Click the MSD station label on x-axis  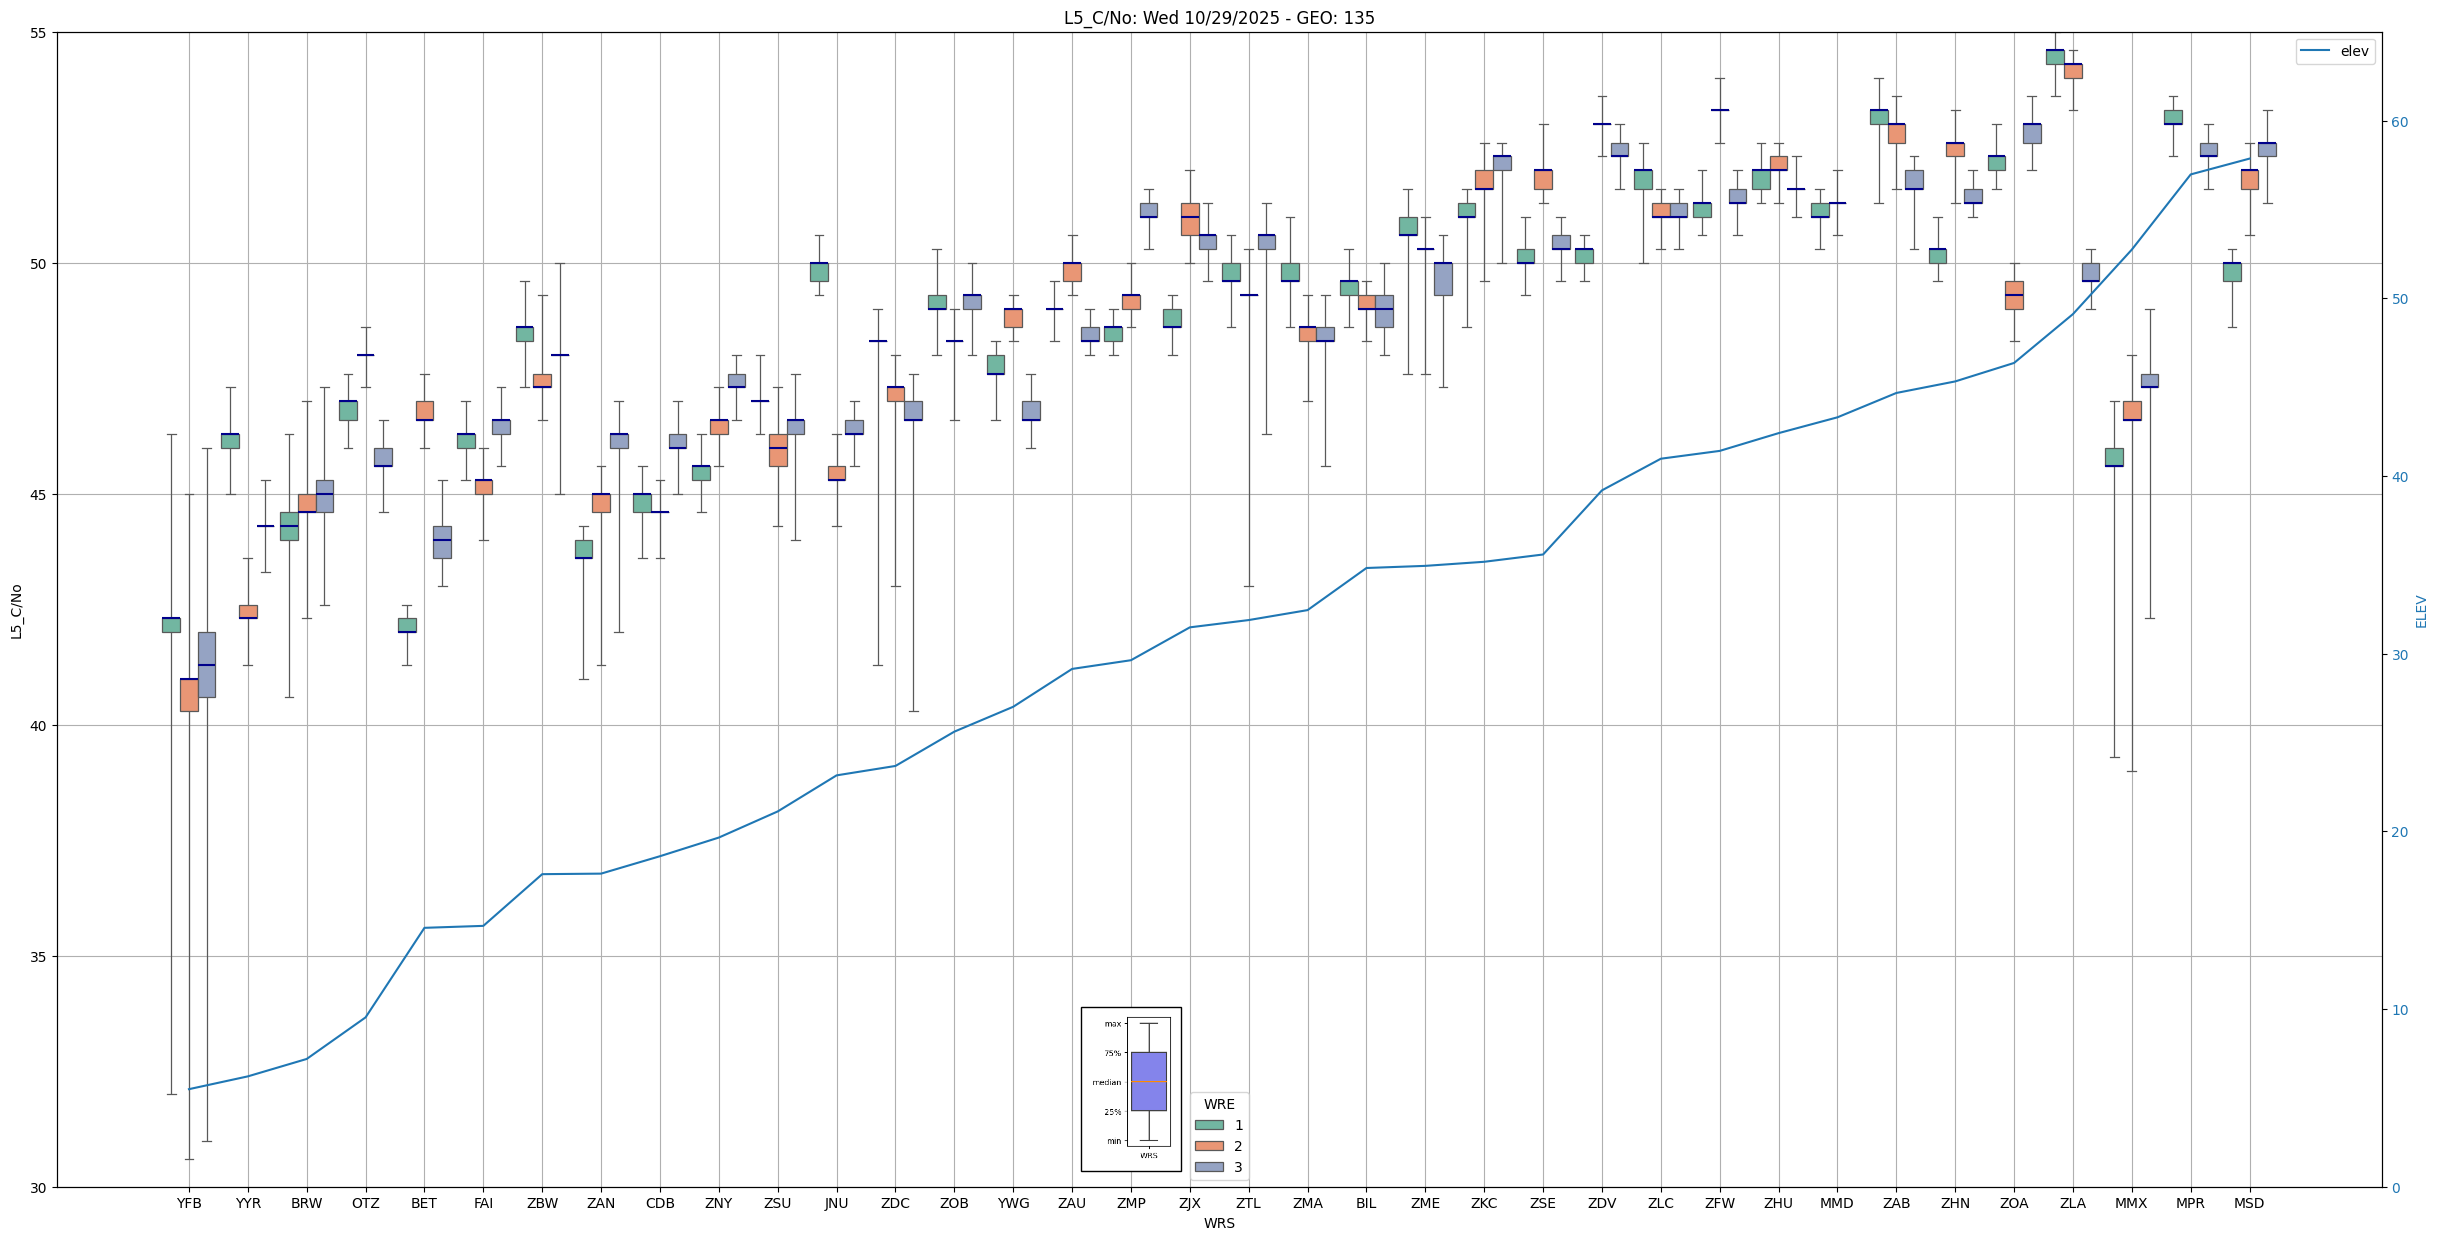pos(2249,1203)
